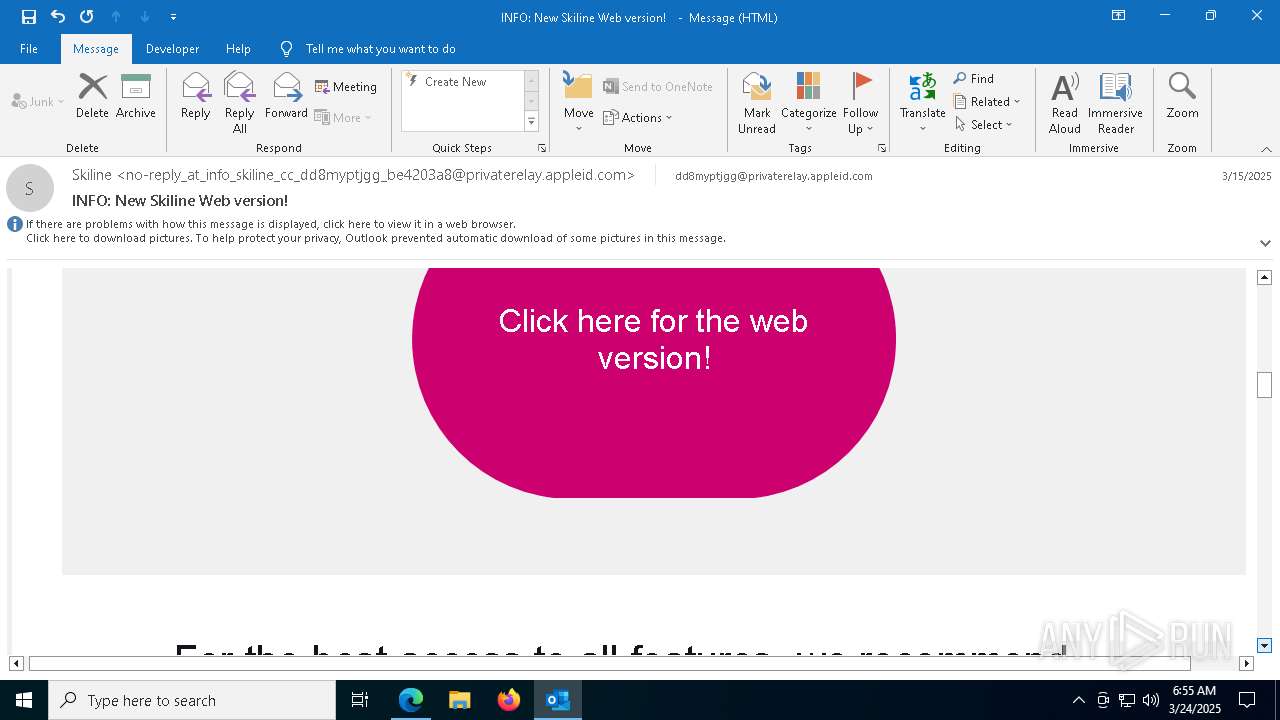This screenshot has height=720, width=1280.
Task: Click the vertical scrollbar thumb
Action: (1264, 385)
